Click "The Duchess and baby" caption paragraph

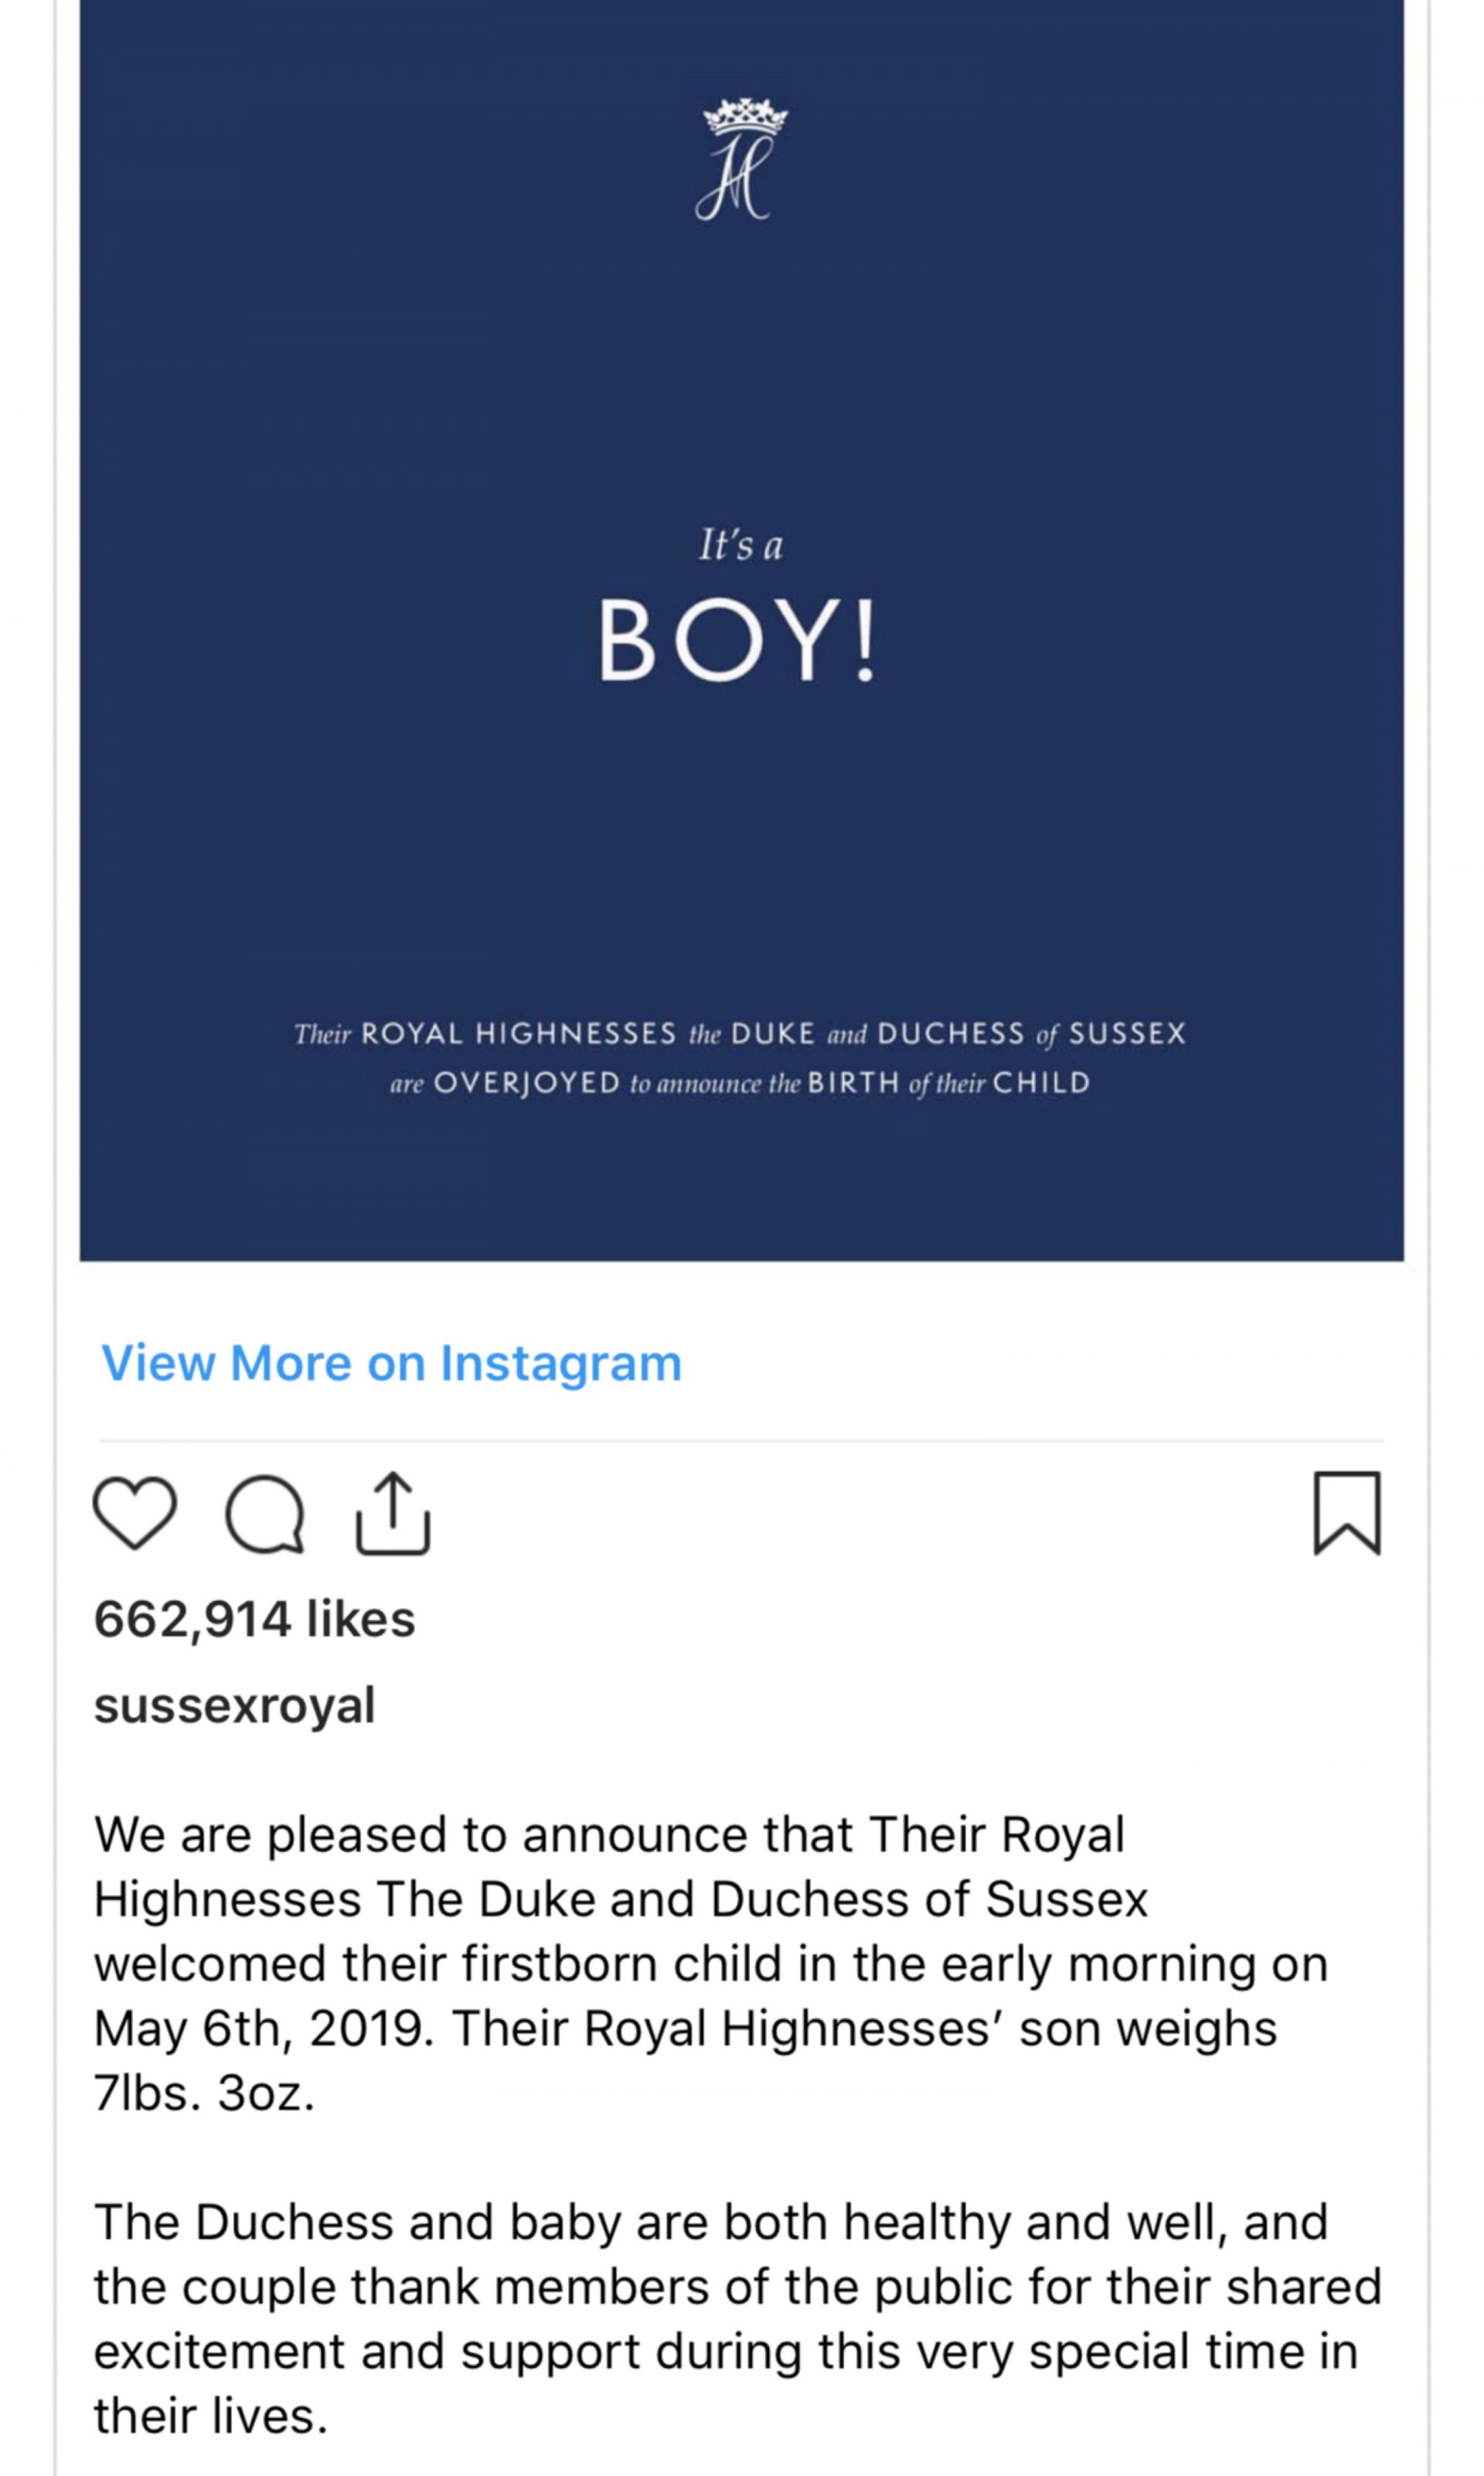(x=710, y=2222)
